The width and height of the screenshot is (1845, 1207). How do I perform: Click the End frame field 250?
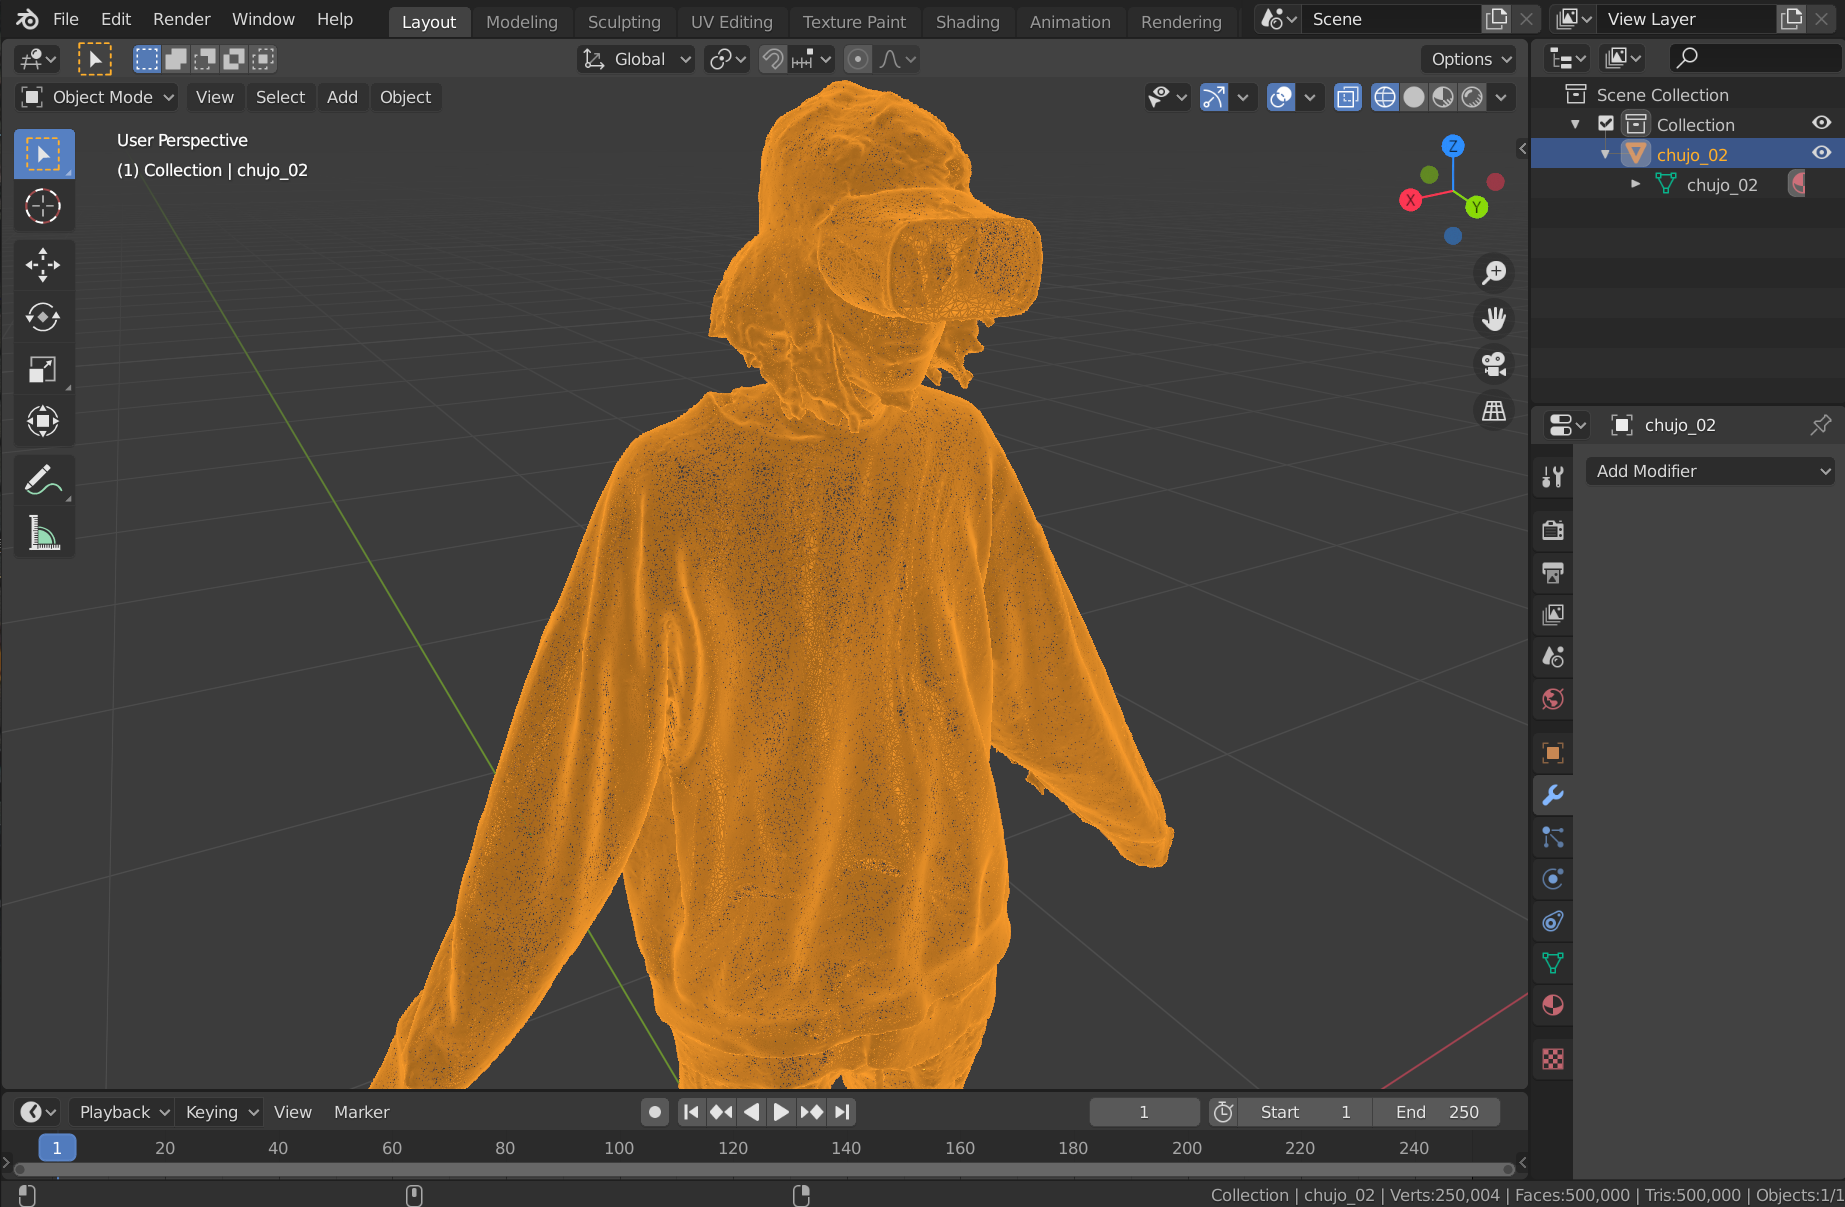pyautogui.click(x=1436, y=1112)
